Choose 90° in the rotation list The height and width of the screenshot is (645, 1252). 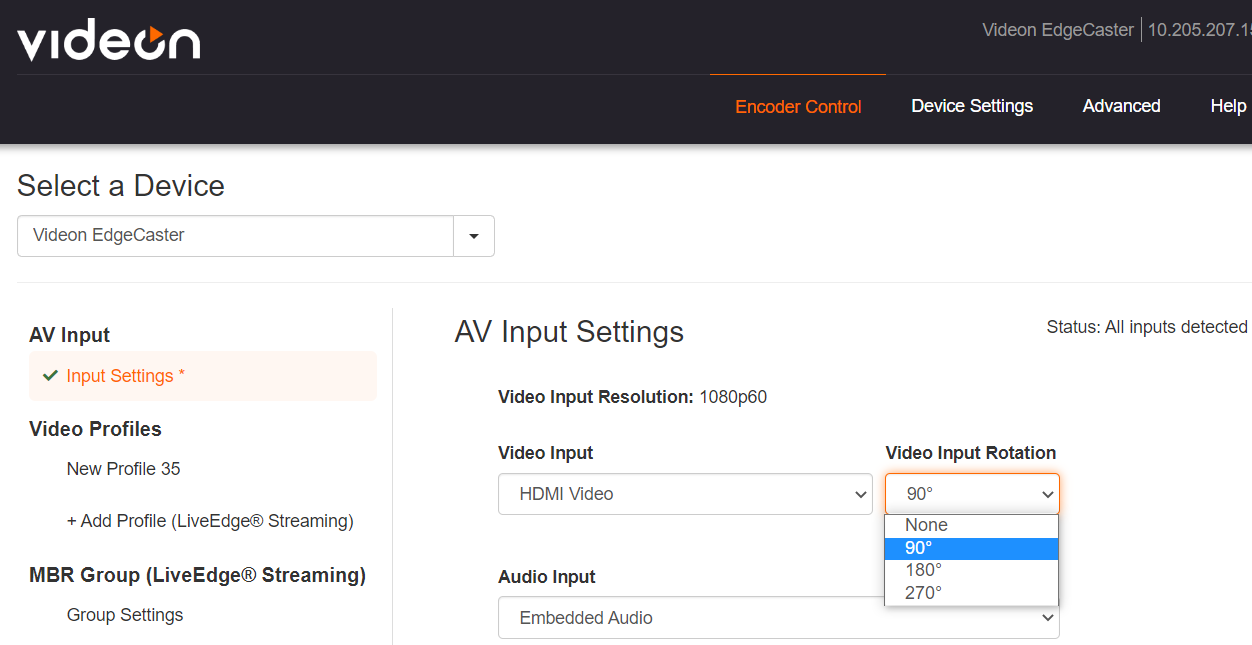coord(971,548)
